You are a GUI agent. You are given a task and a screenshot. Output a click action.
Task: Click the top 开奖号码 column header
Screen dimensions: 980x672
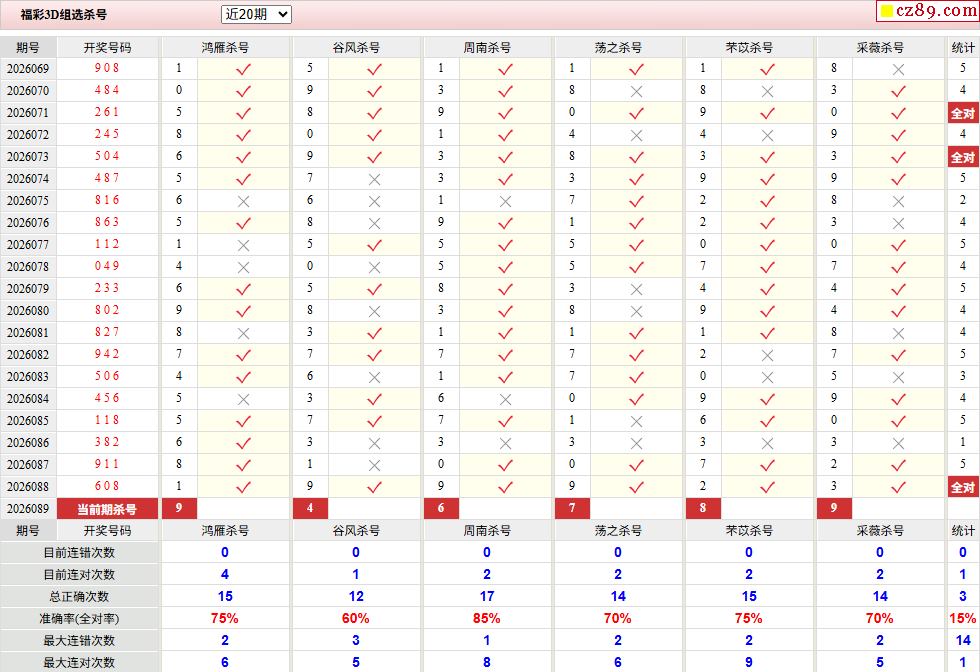click(x=108, y=48)
